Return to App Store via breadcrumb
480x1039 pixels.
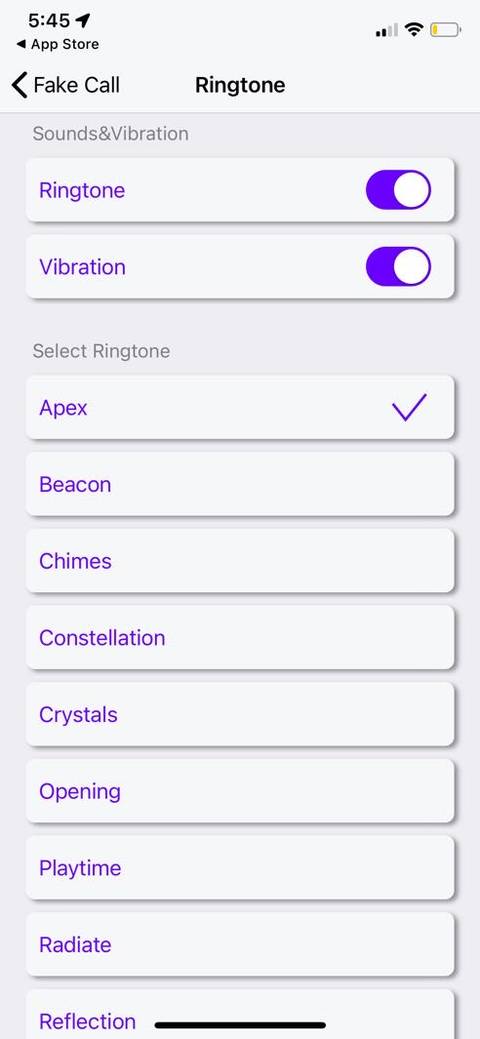58,44
